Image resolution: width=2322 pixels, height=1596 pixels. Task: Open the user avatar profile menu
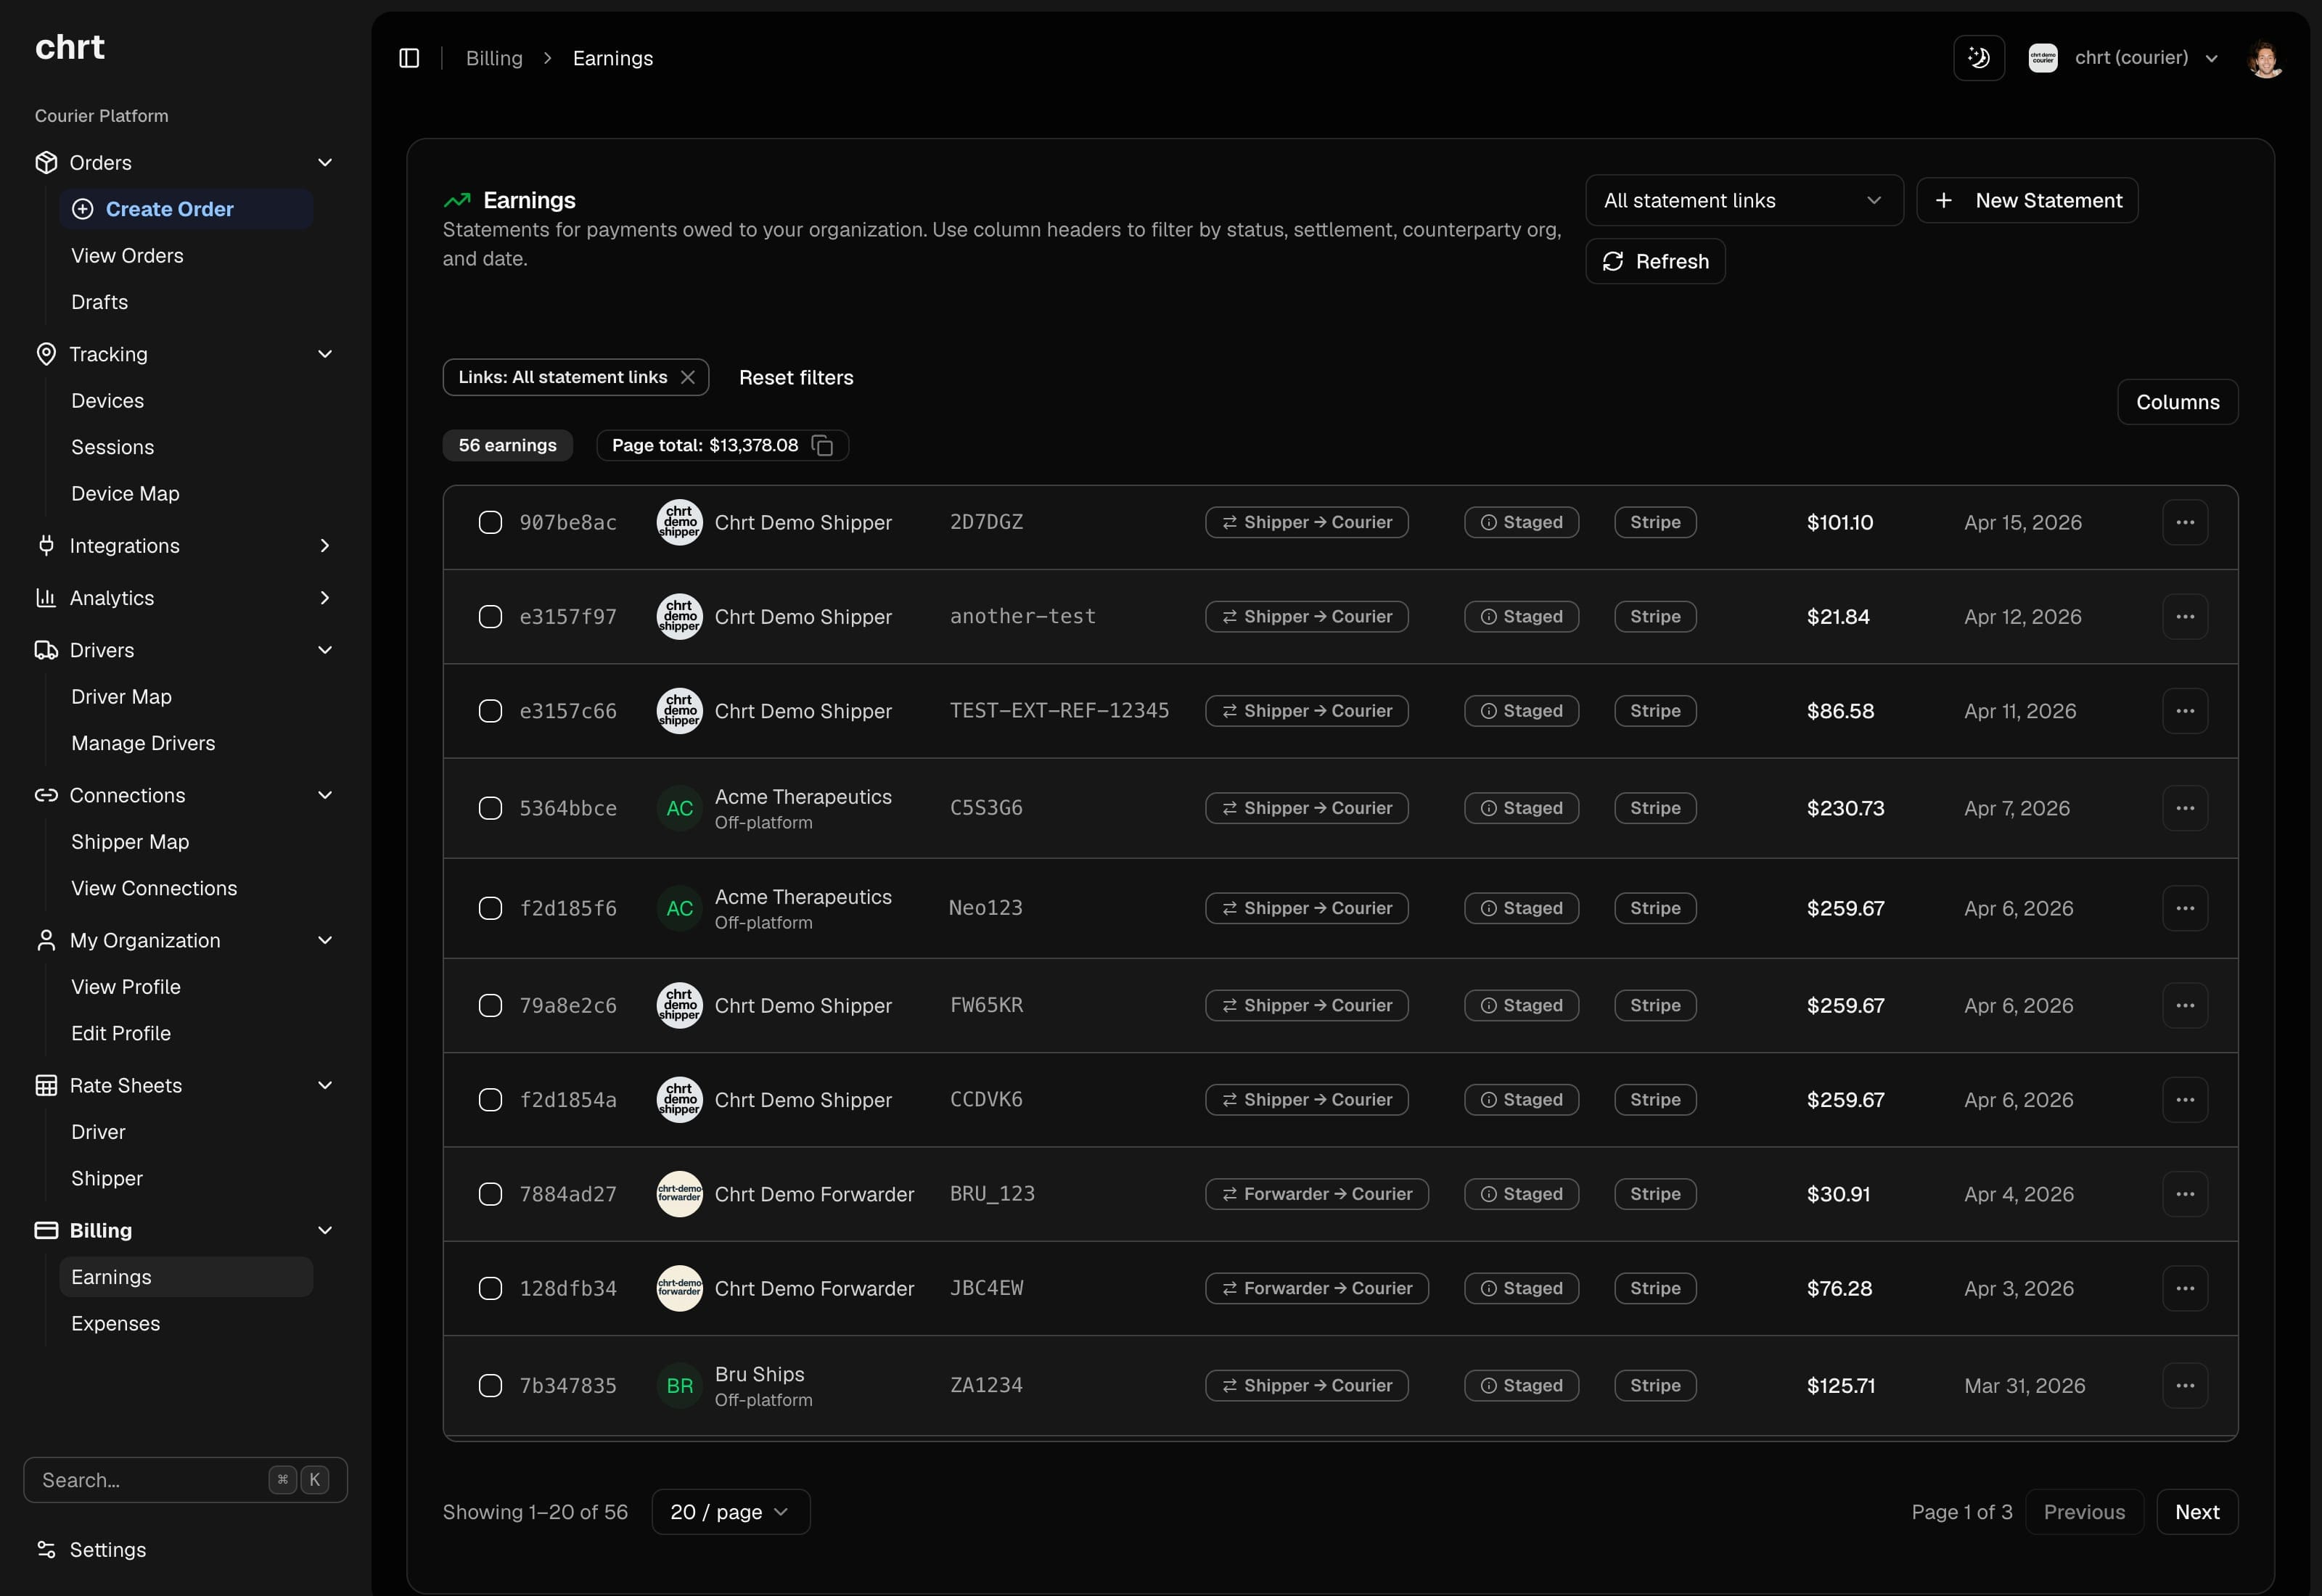coord(2265,58)
